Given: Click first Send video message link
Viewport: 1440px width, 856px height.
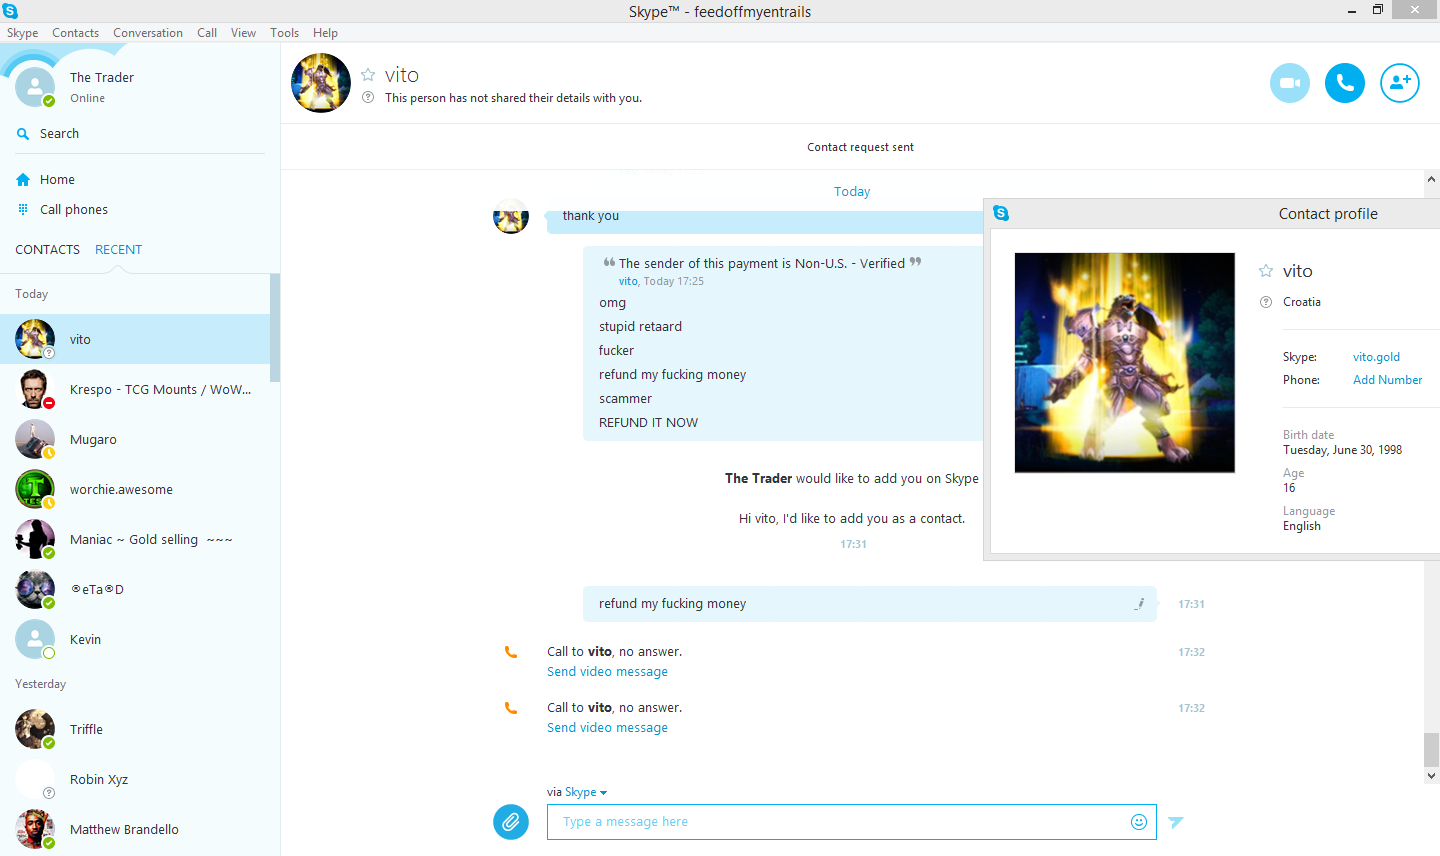Looking at the screenshot, I should point(607,672).
